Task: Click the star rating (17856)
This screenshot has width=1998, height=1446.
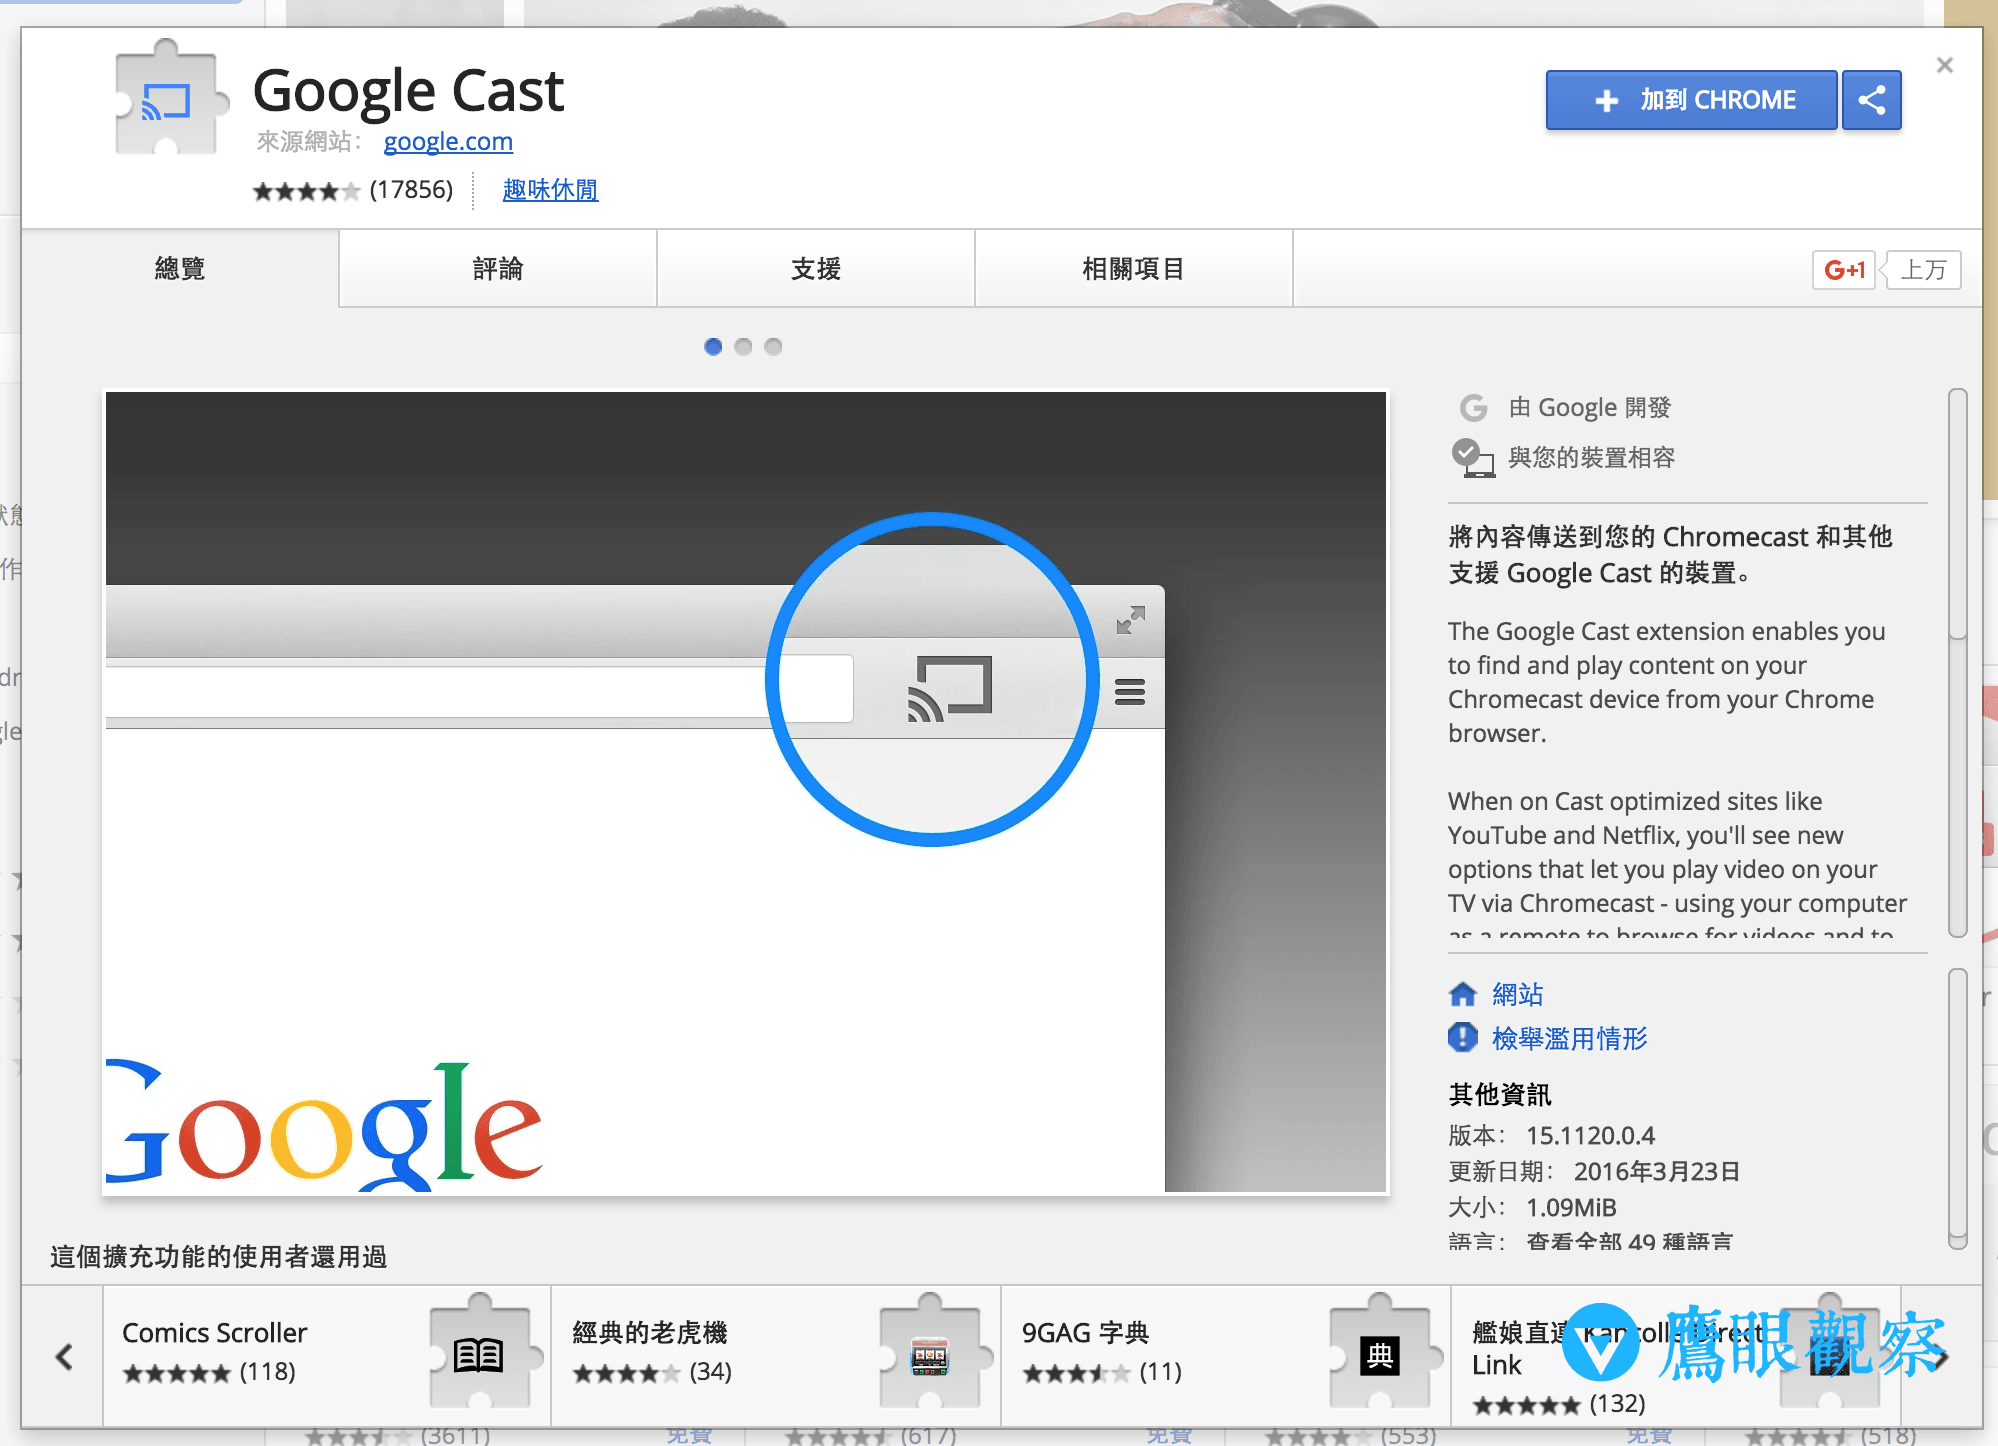Action: click(x=352, y=190)
